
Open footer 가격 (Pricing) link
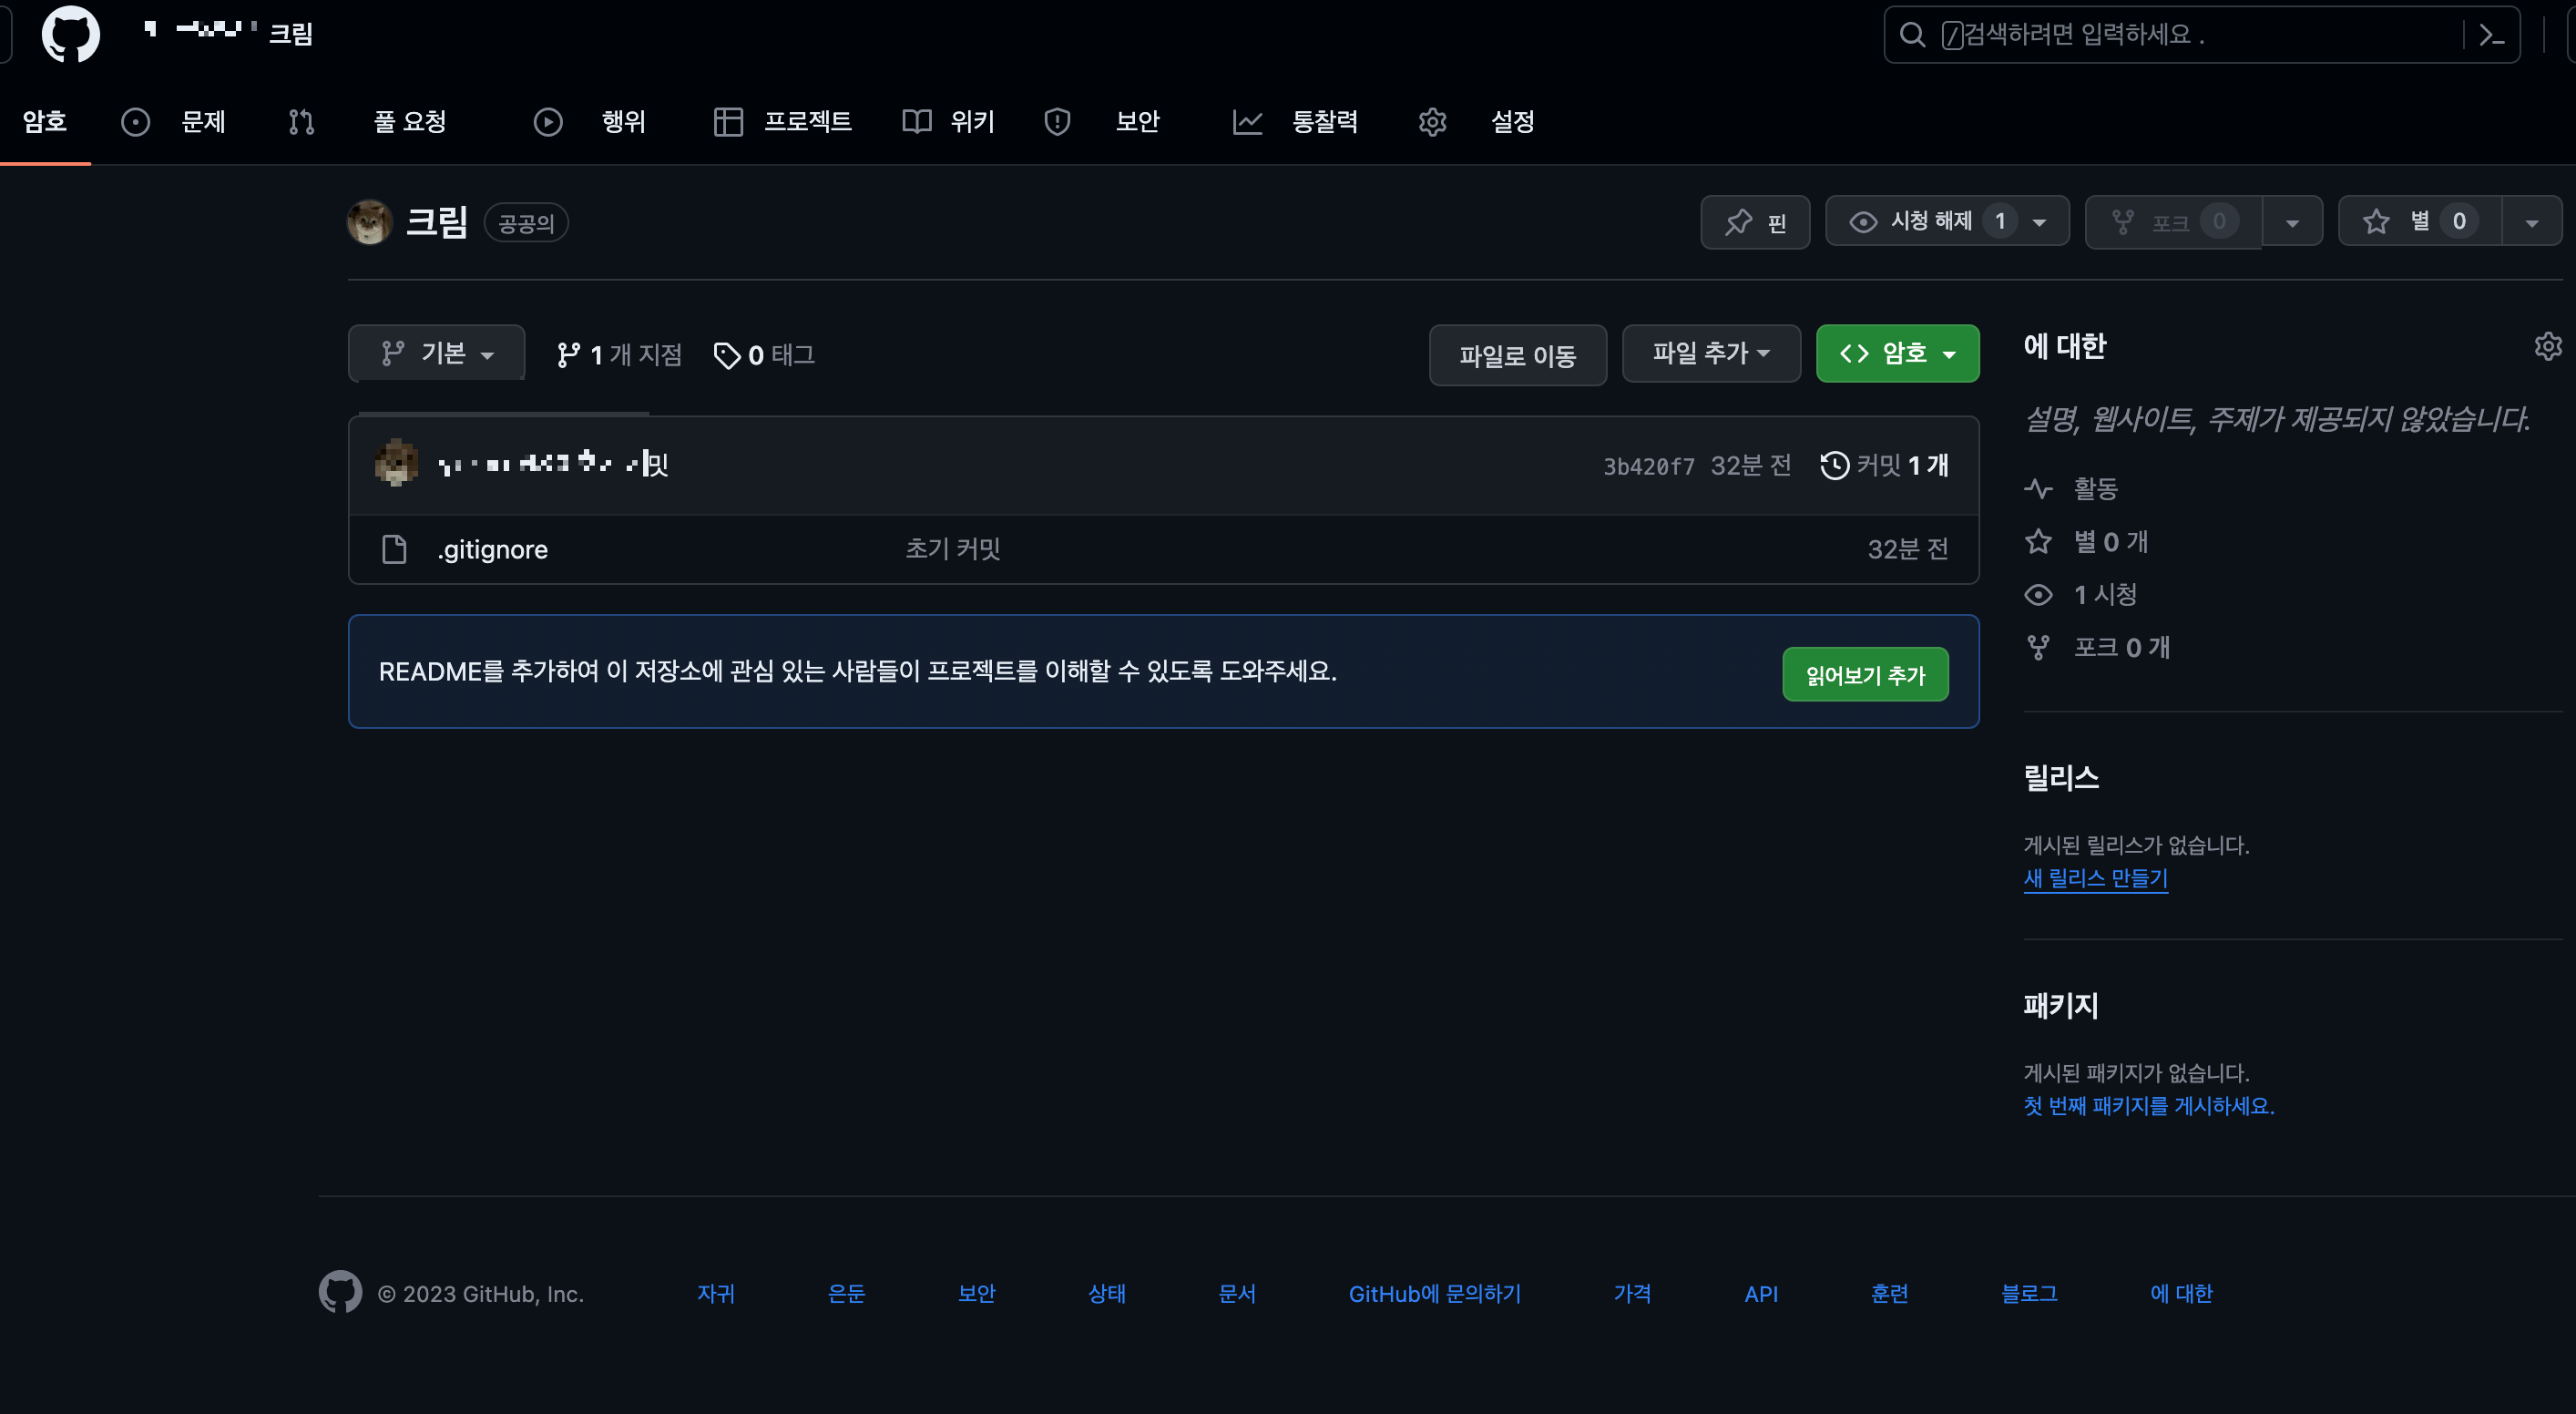coord(1632,1293)
